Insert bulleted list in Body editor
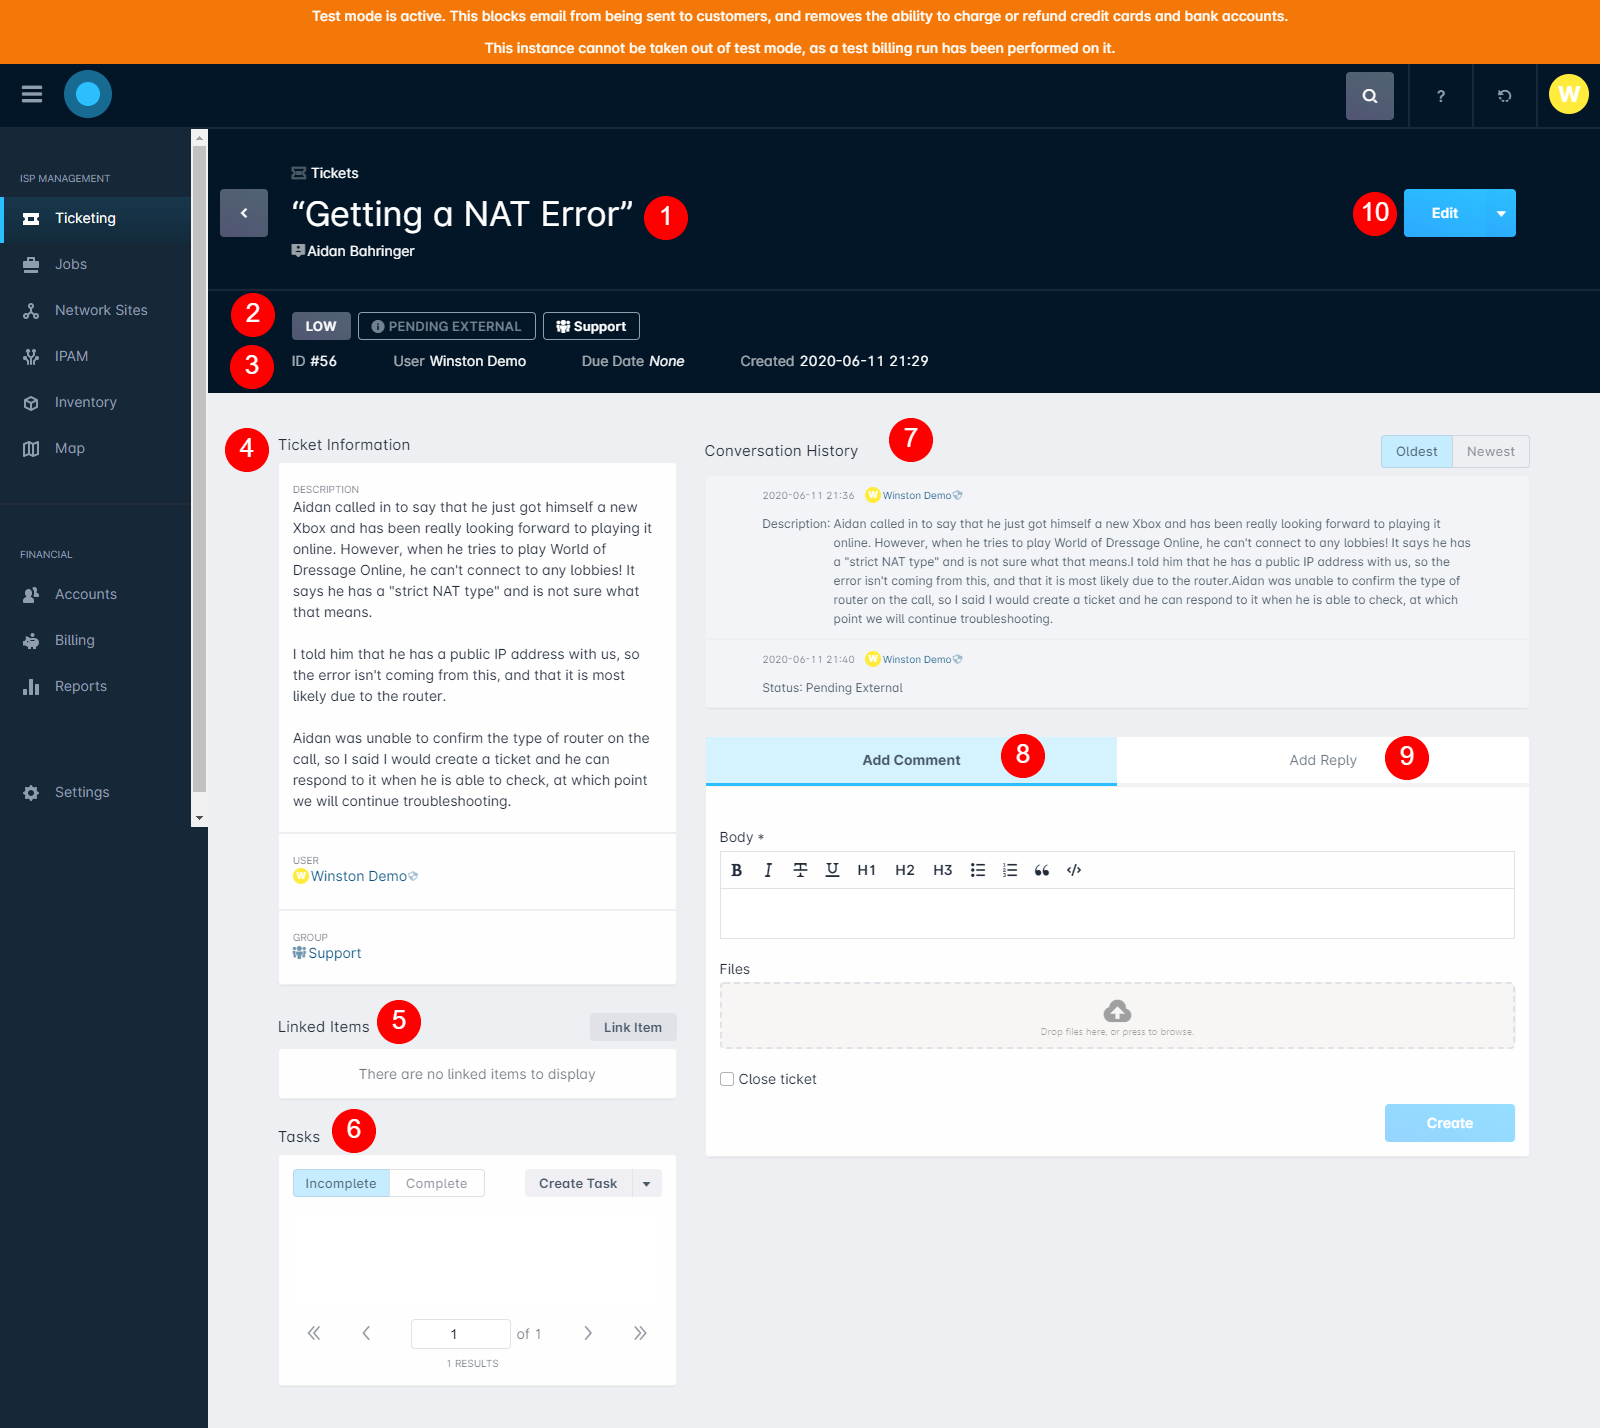The width and height of the screenshot is (1600, 1428). [x=978, y=870]
